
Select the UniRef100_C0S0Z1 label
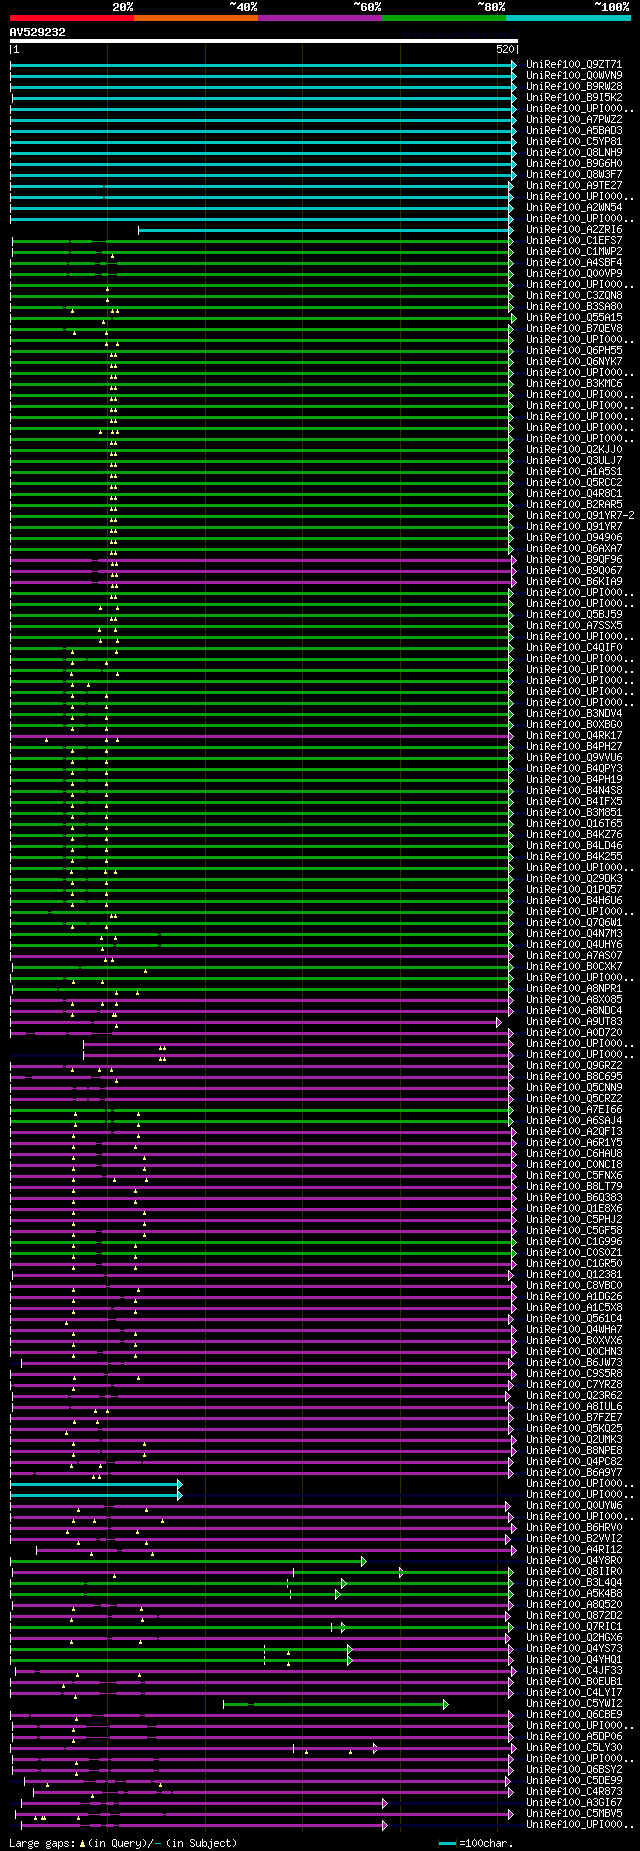[x=574, y=1252]
